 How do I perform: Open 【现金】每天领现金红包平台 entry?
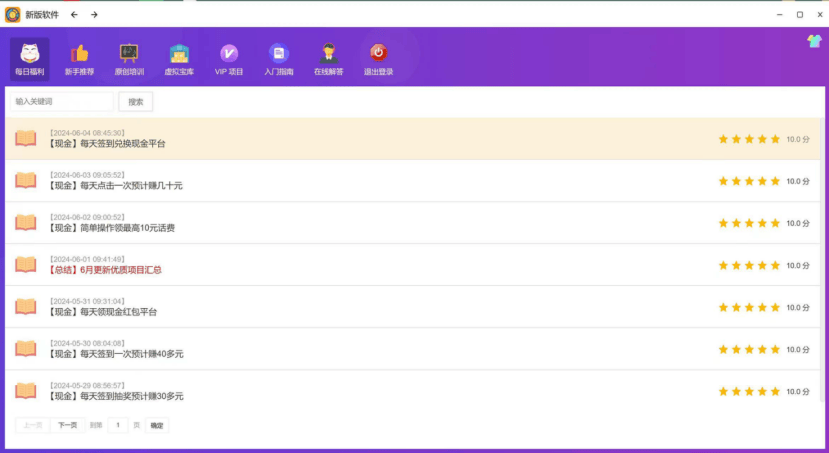pos(412,307)
